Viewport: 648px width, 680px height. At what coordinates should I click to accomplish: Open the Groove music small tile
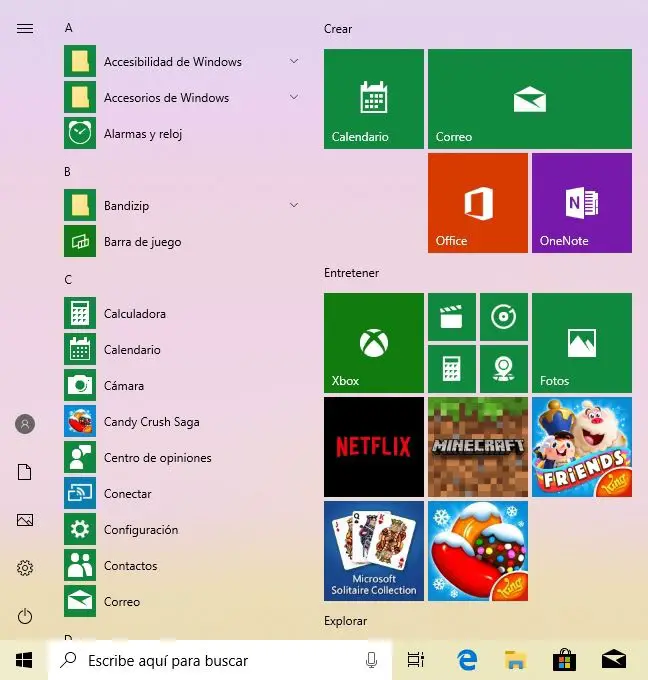(504, 317)
